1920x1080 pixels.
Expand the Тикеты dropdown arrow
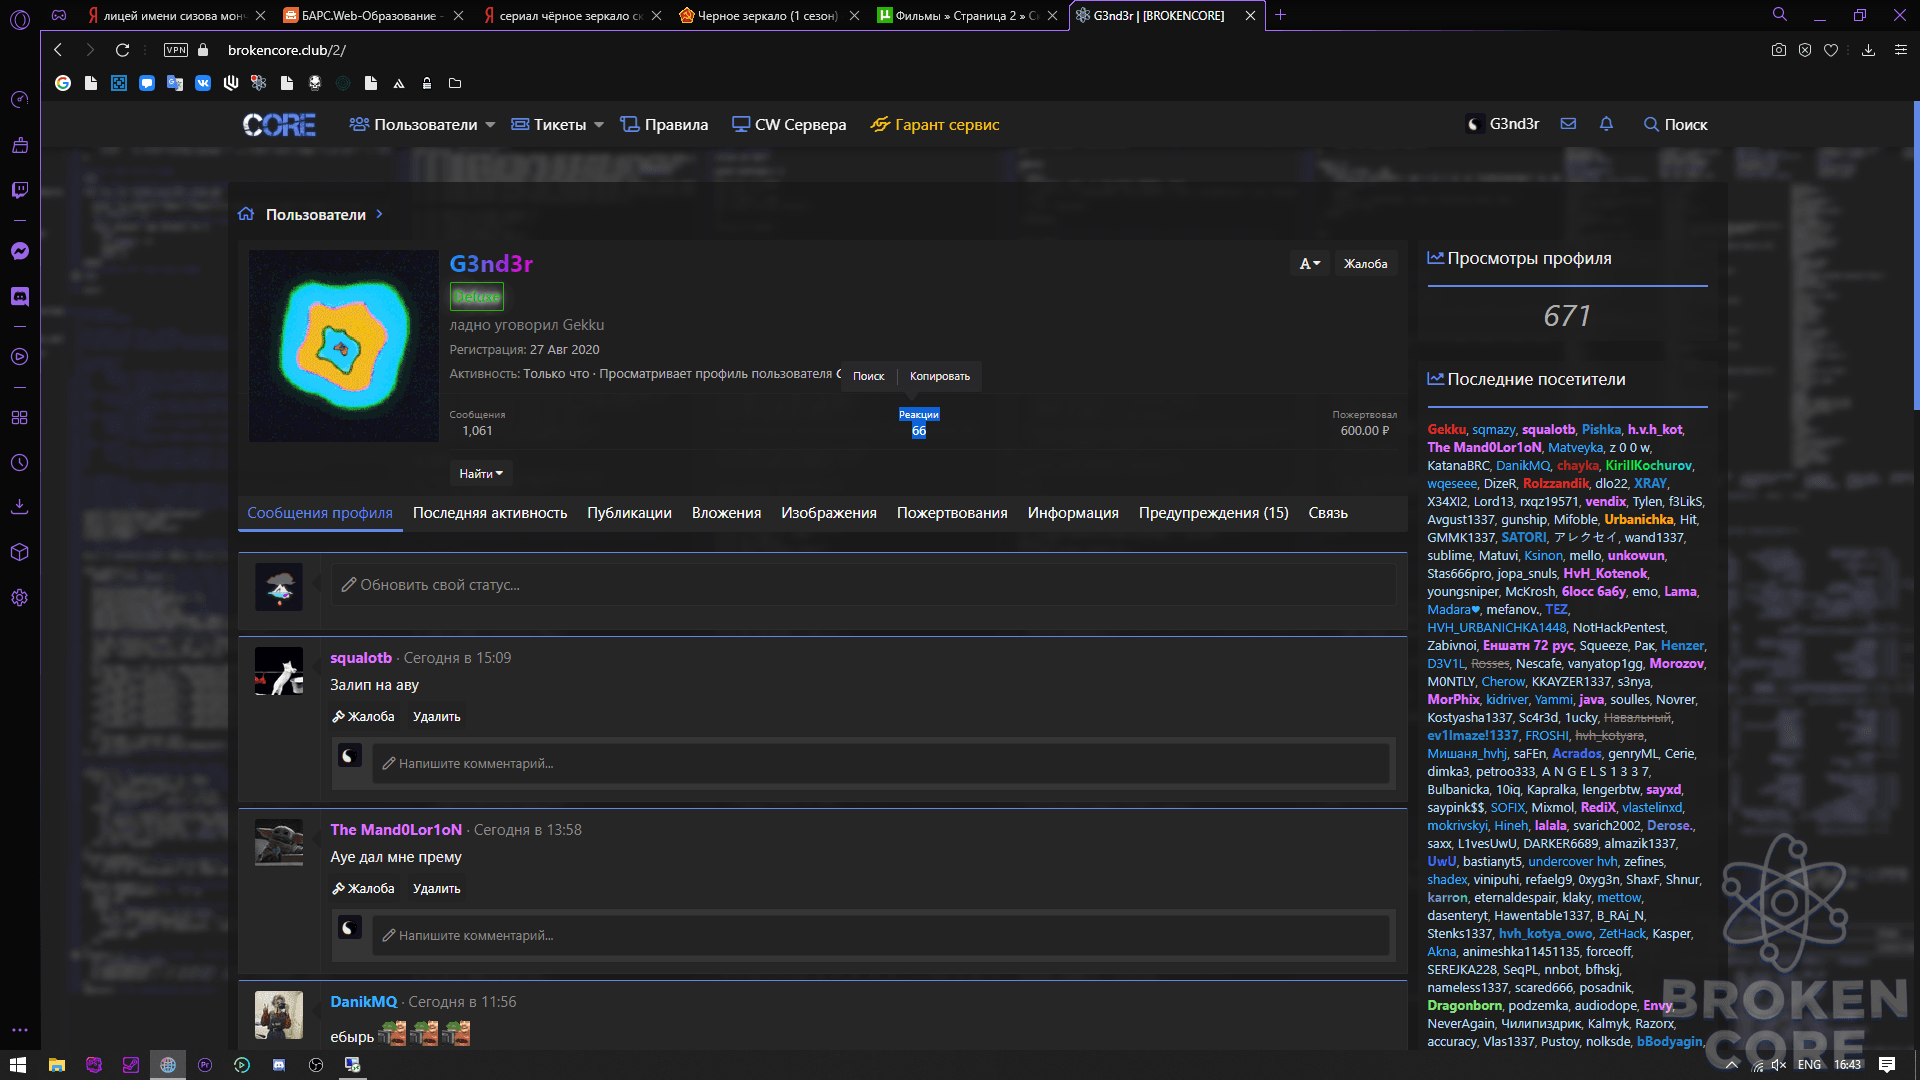coord(599,125)
